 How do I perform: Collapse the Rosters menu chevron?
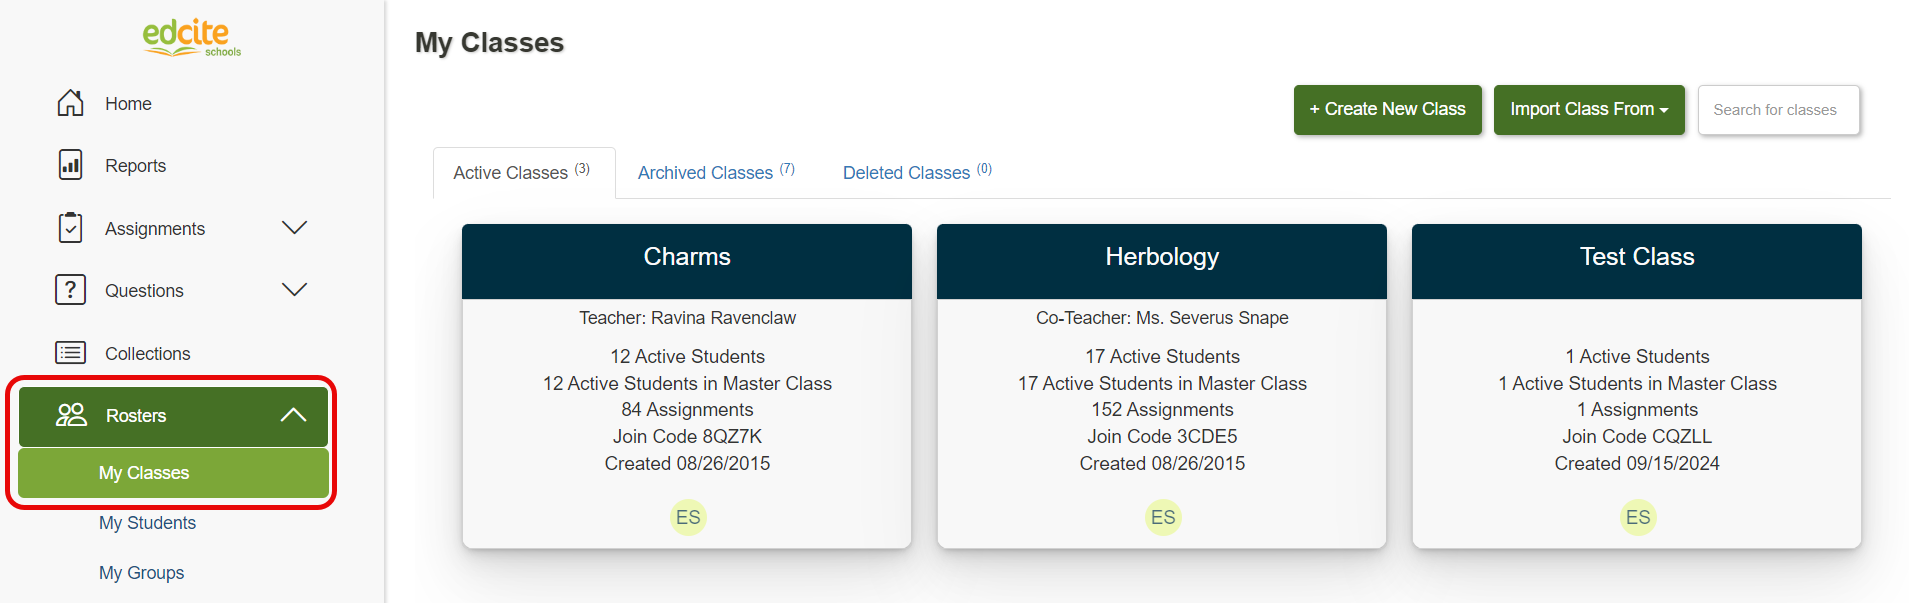(x=293, y=415)
